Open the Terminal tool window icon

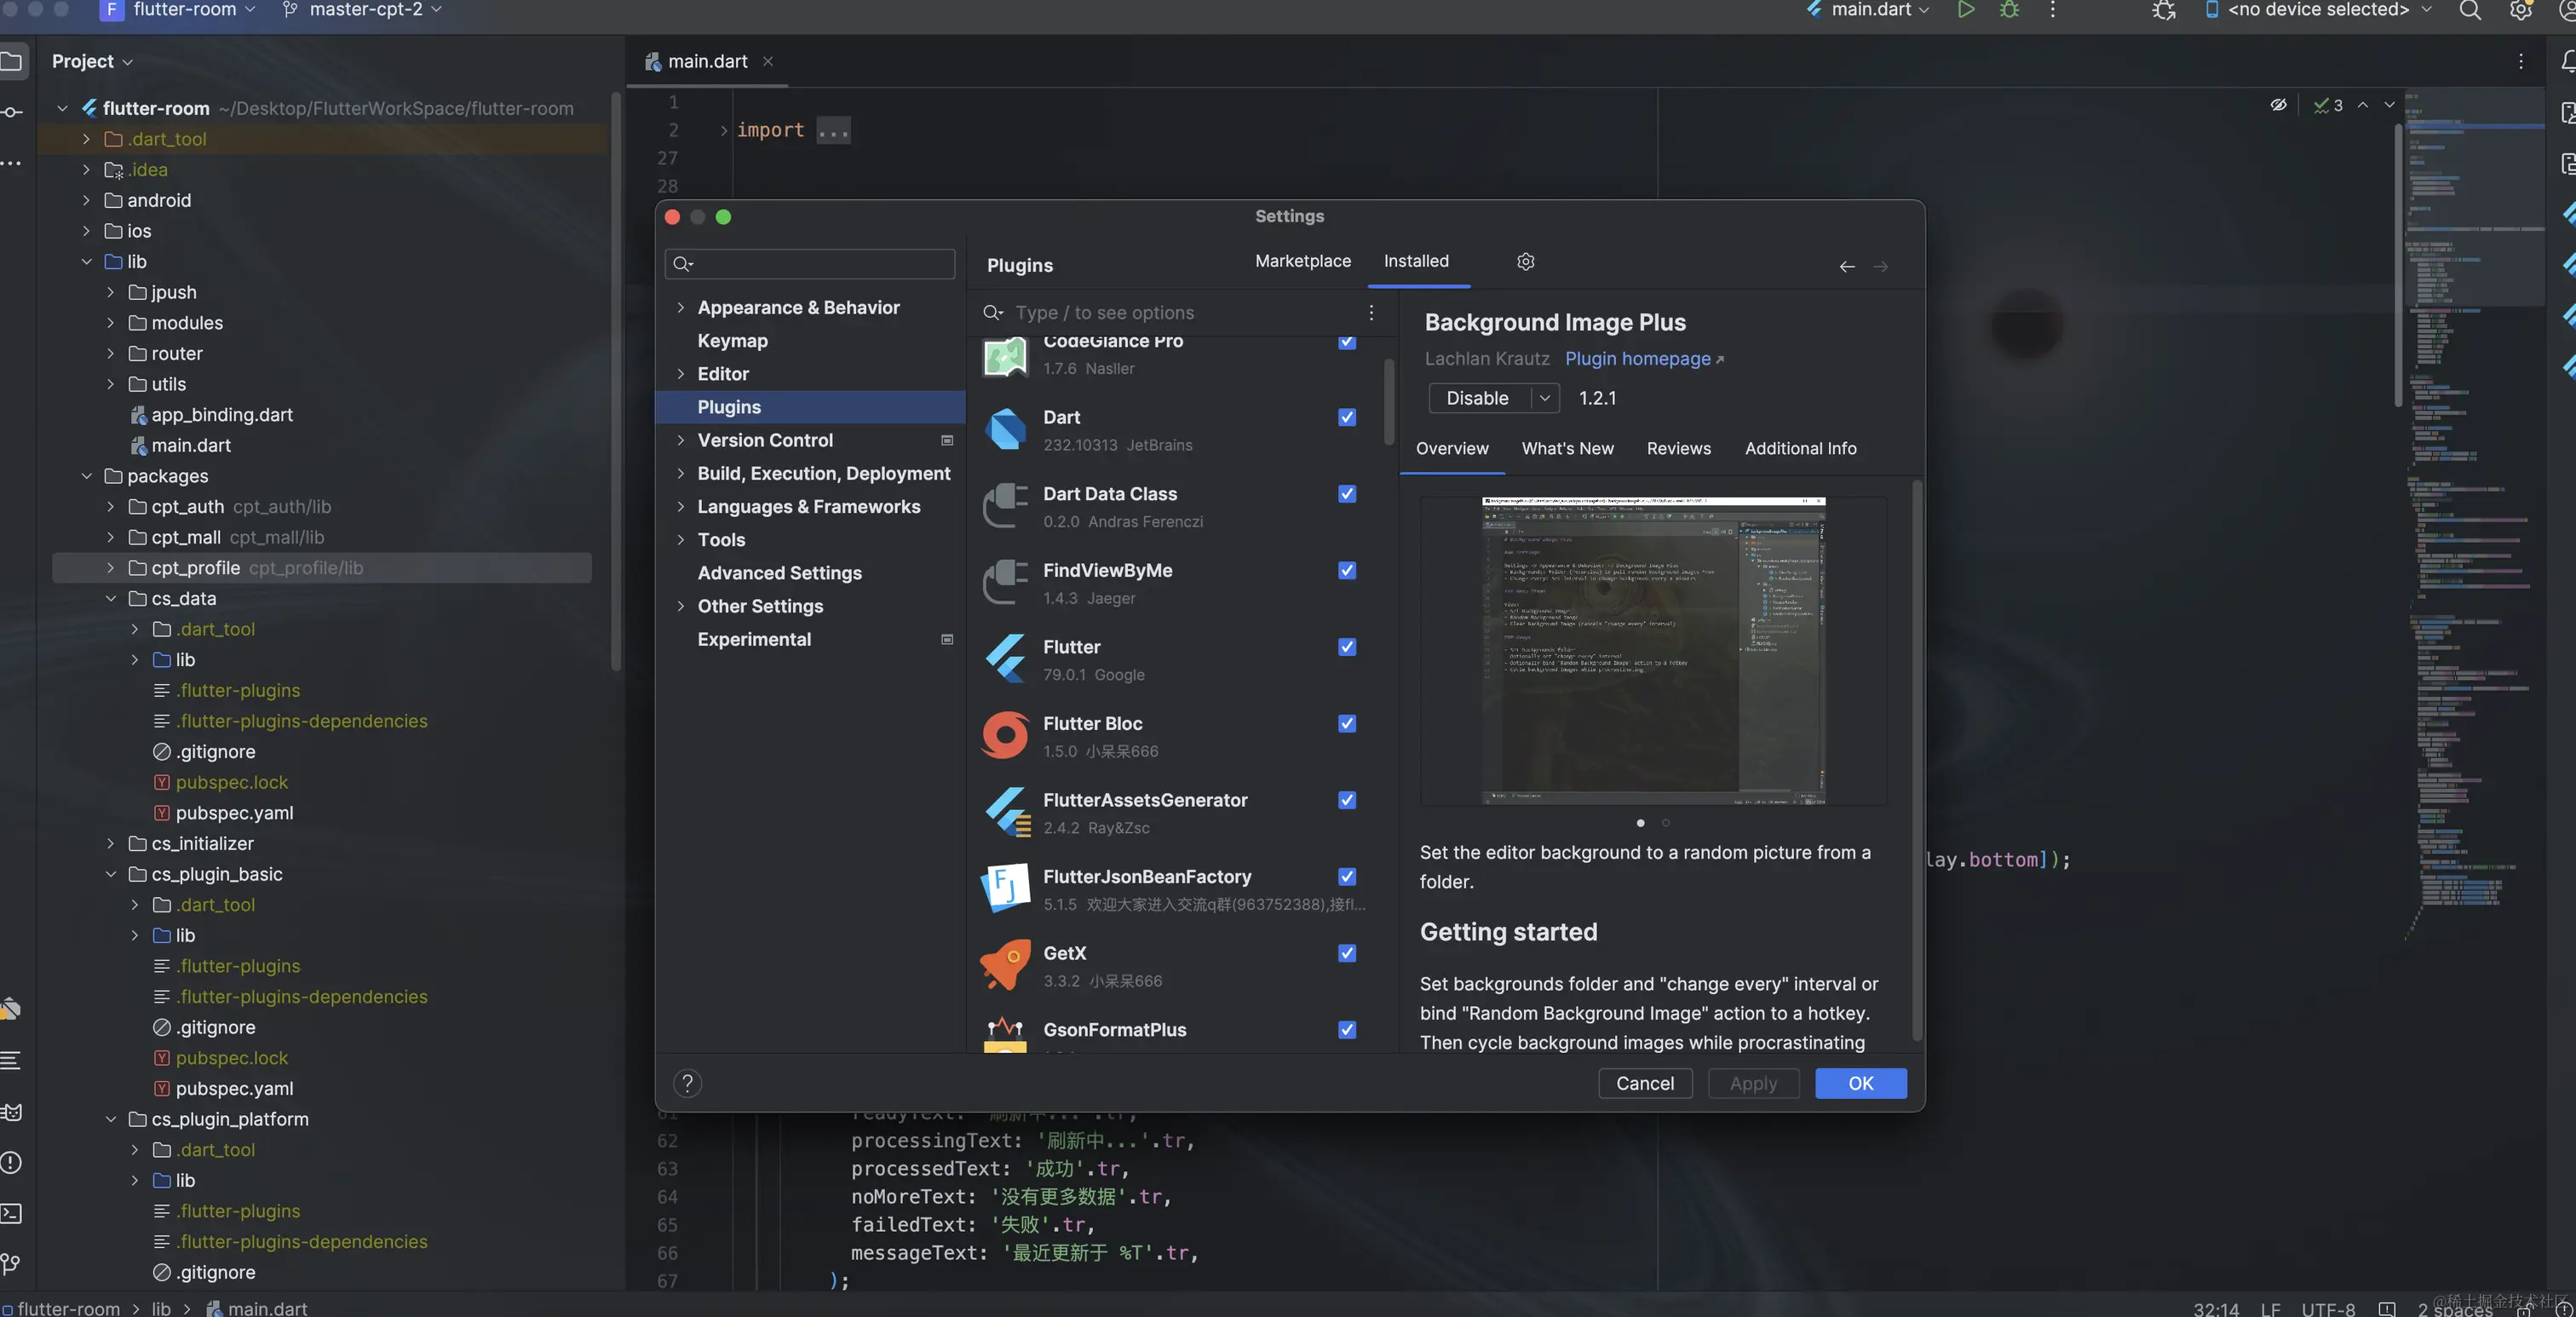pos(11,1214)
